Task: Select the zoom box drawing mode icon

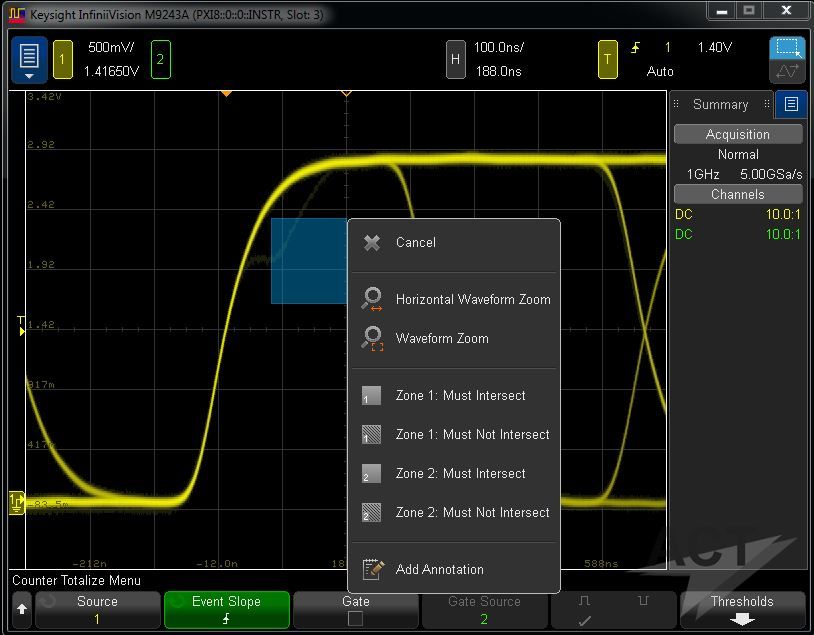Action: click(x=787, y=48)
